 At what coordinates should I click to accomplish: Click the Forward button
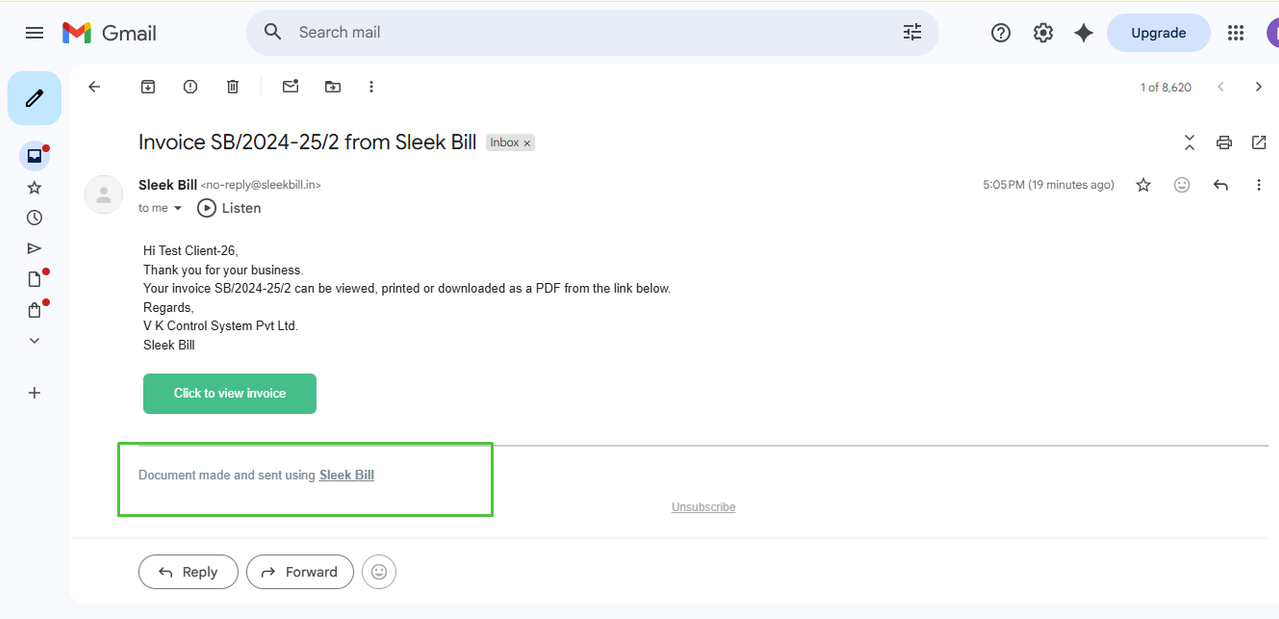coord(300,572)
